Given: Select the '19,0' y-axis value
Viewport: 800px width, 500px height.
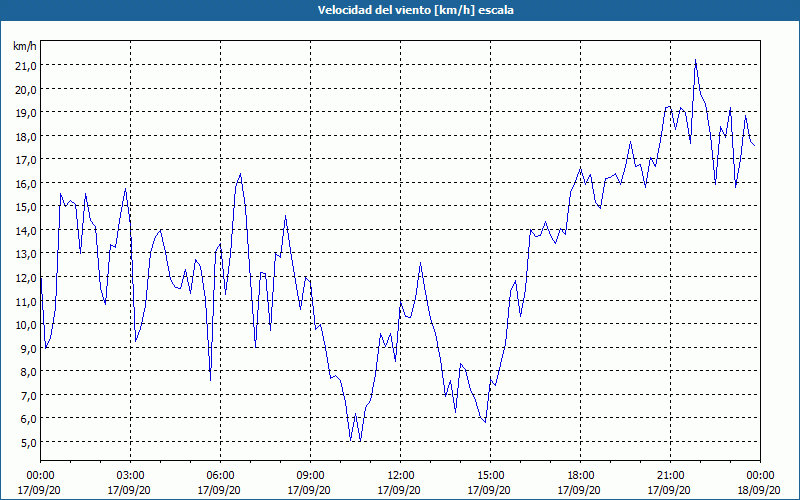Looking at the screenshot, I should pos(25,113).
